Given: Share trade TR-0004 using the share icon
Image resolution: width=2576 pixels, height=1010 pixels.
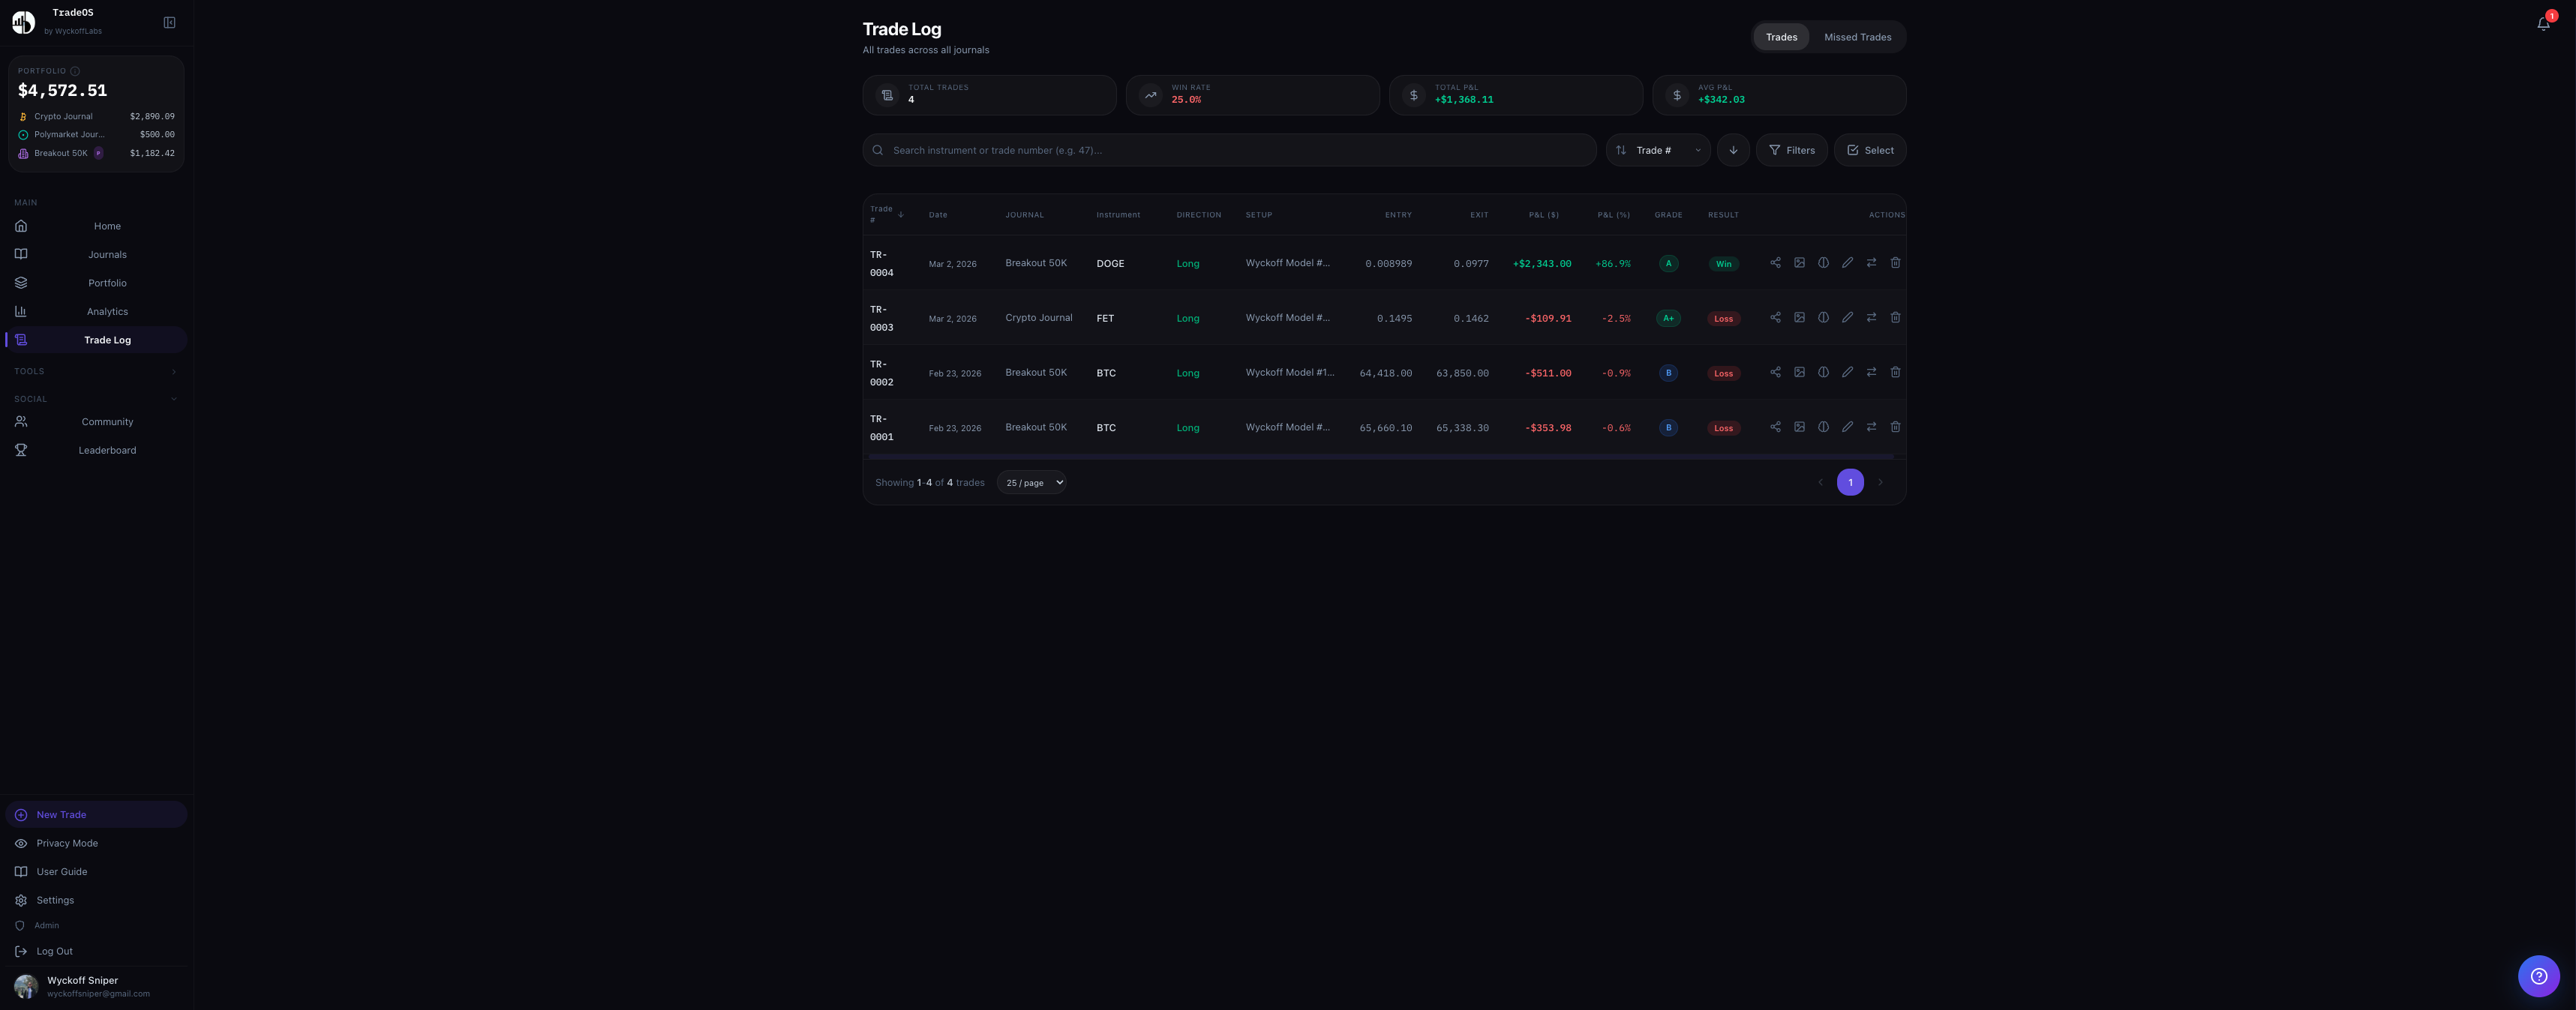Looking at the screenshot, I should 1776,262.
